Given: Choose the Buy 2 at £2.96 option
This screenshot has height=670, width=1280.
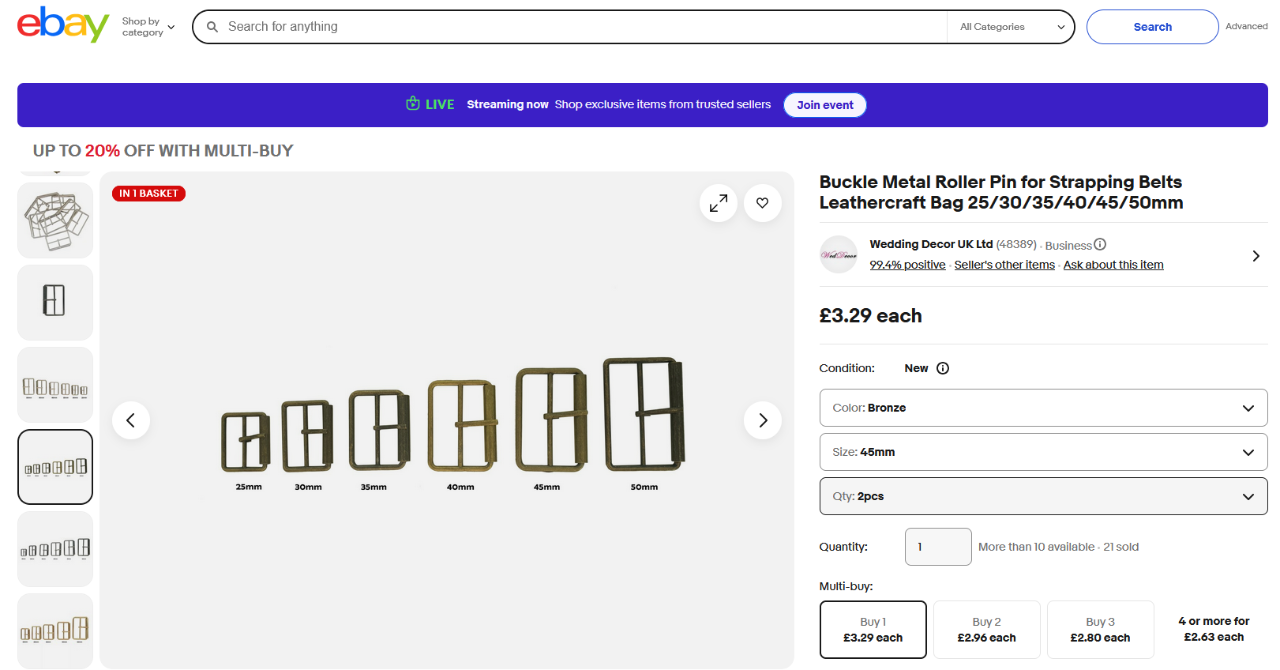Looking at the screenshot, I should tap(986, 629).
